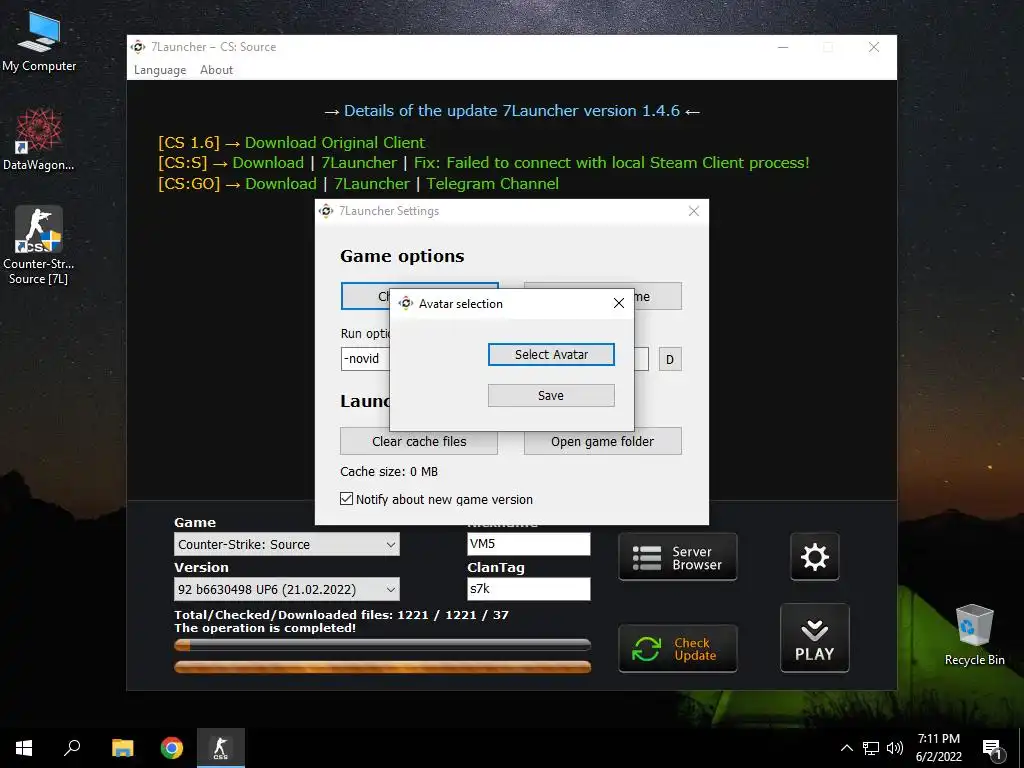Show hidden tray icons chevron
This screenshot has width=1024, height=768.
(846, 748)
